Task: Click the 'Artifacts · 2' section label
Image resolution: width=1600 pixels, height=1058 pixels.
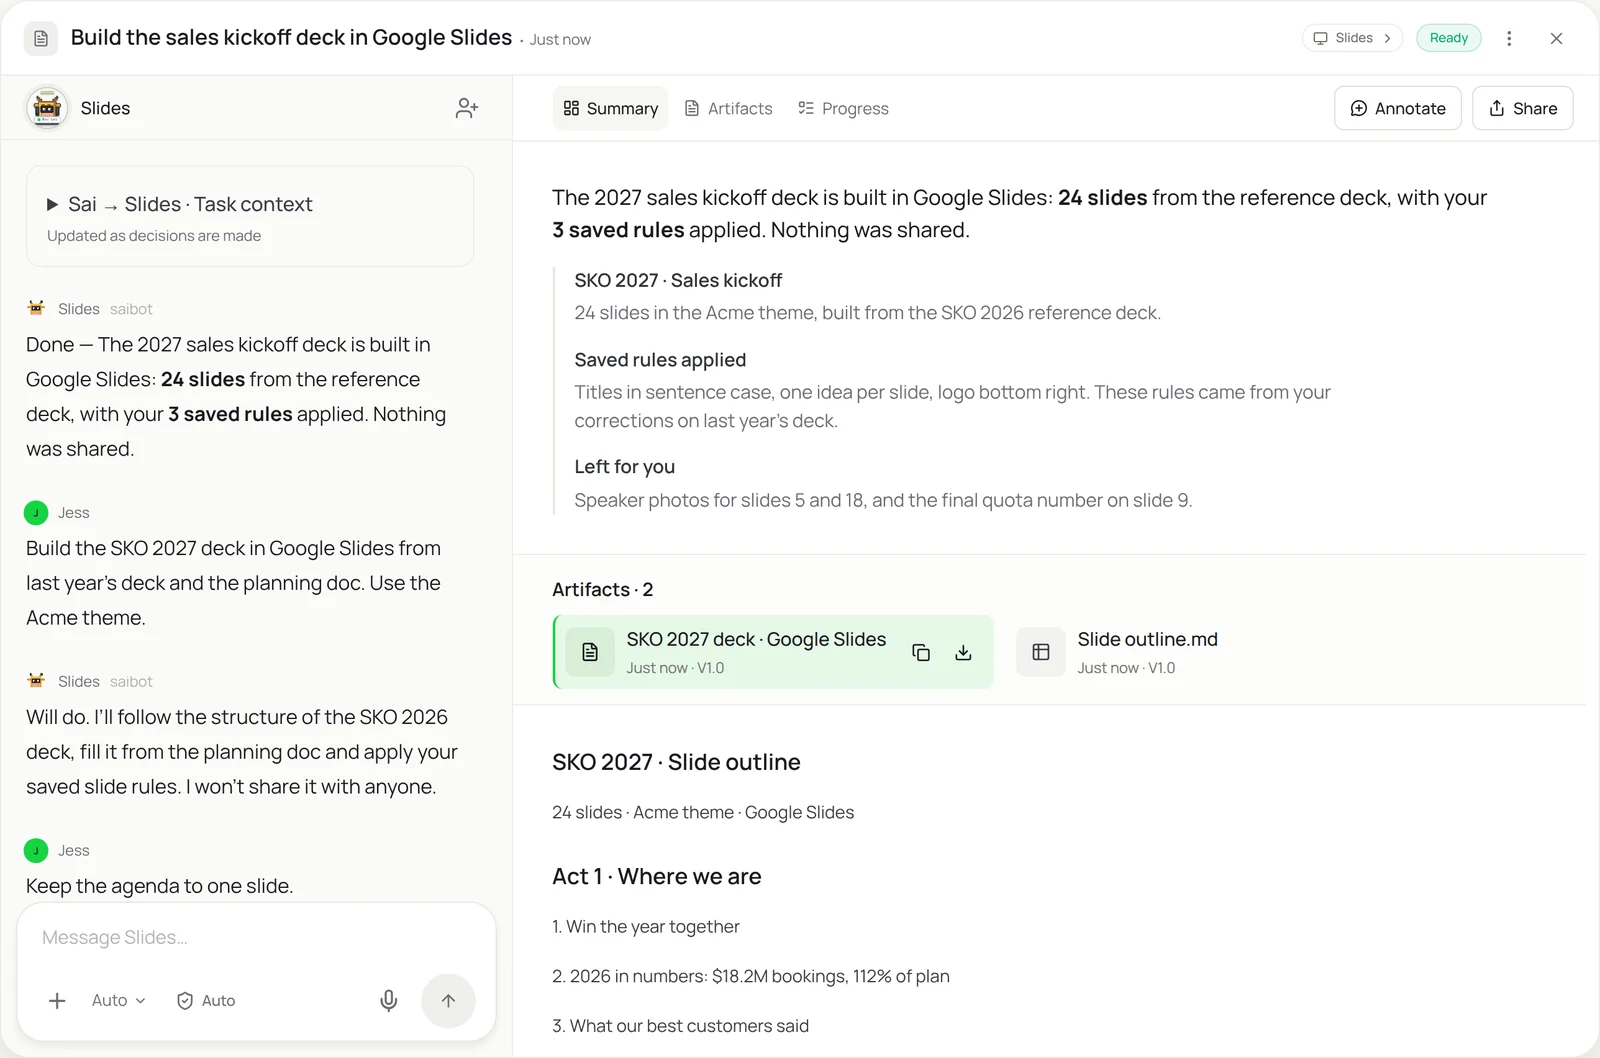Action: coord(602,590)
